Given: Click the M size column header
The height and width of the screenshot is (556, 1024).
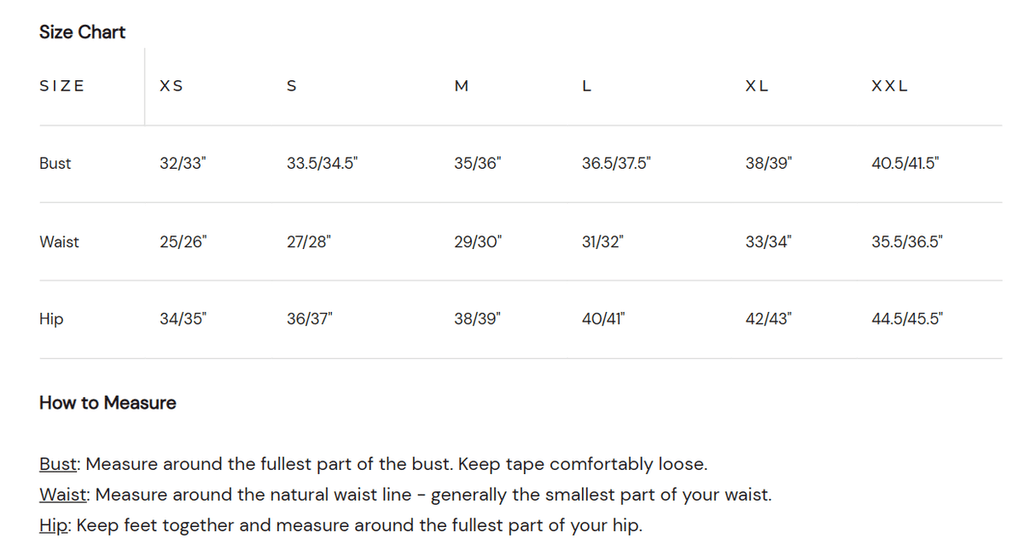Looking at the screenshot, I should [461, 86].
